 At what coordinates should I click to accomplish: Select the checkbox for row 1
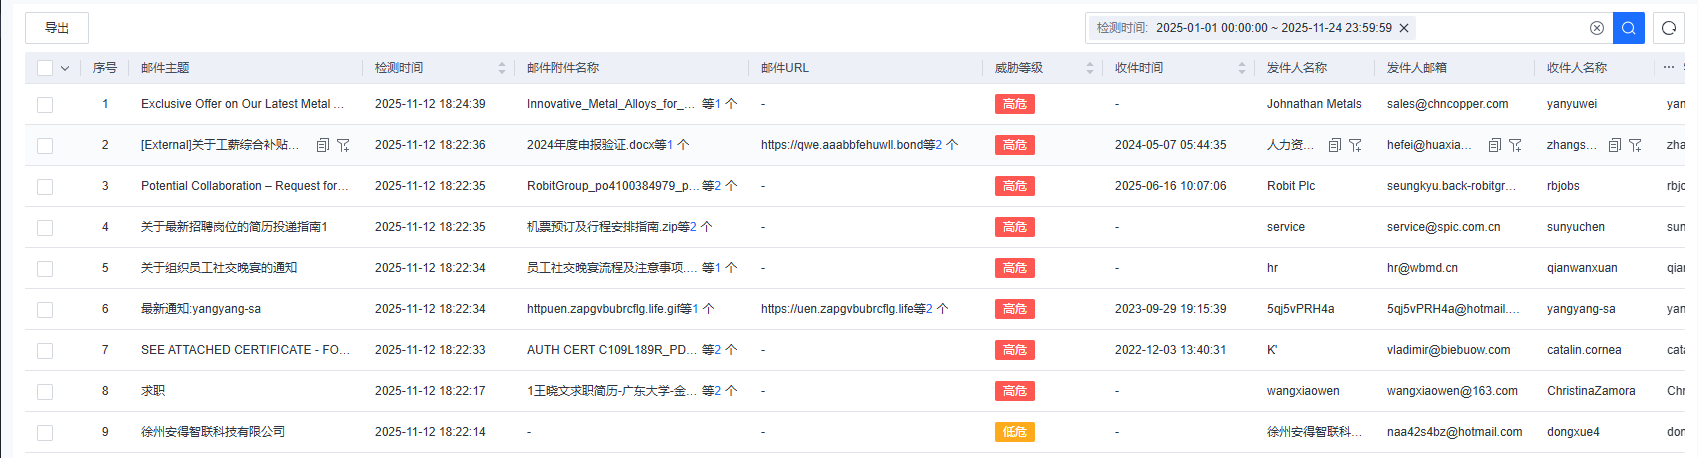click(45, 104)
